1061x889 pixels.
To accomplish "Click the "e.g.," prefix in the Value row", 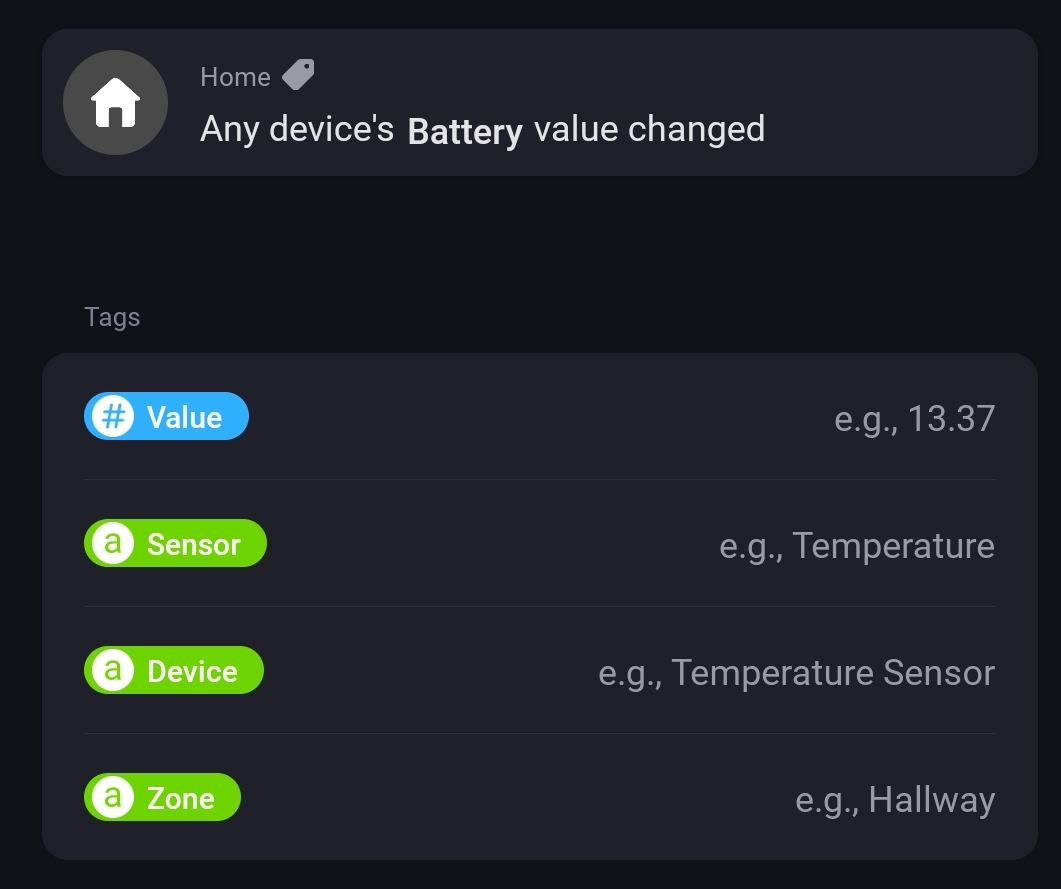I will coord(866,419).
